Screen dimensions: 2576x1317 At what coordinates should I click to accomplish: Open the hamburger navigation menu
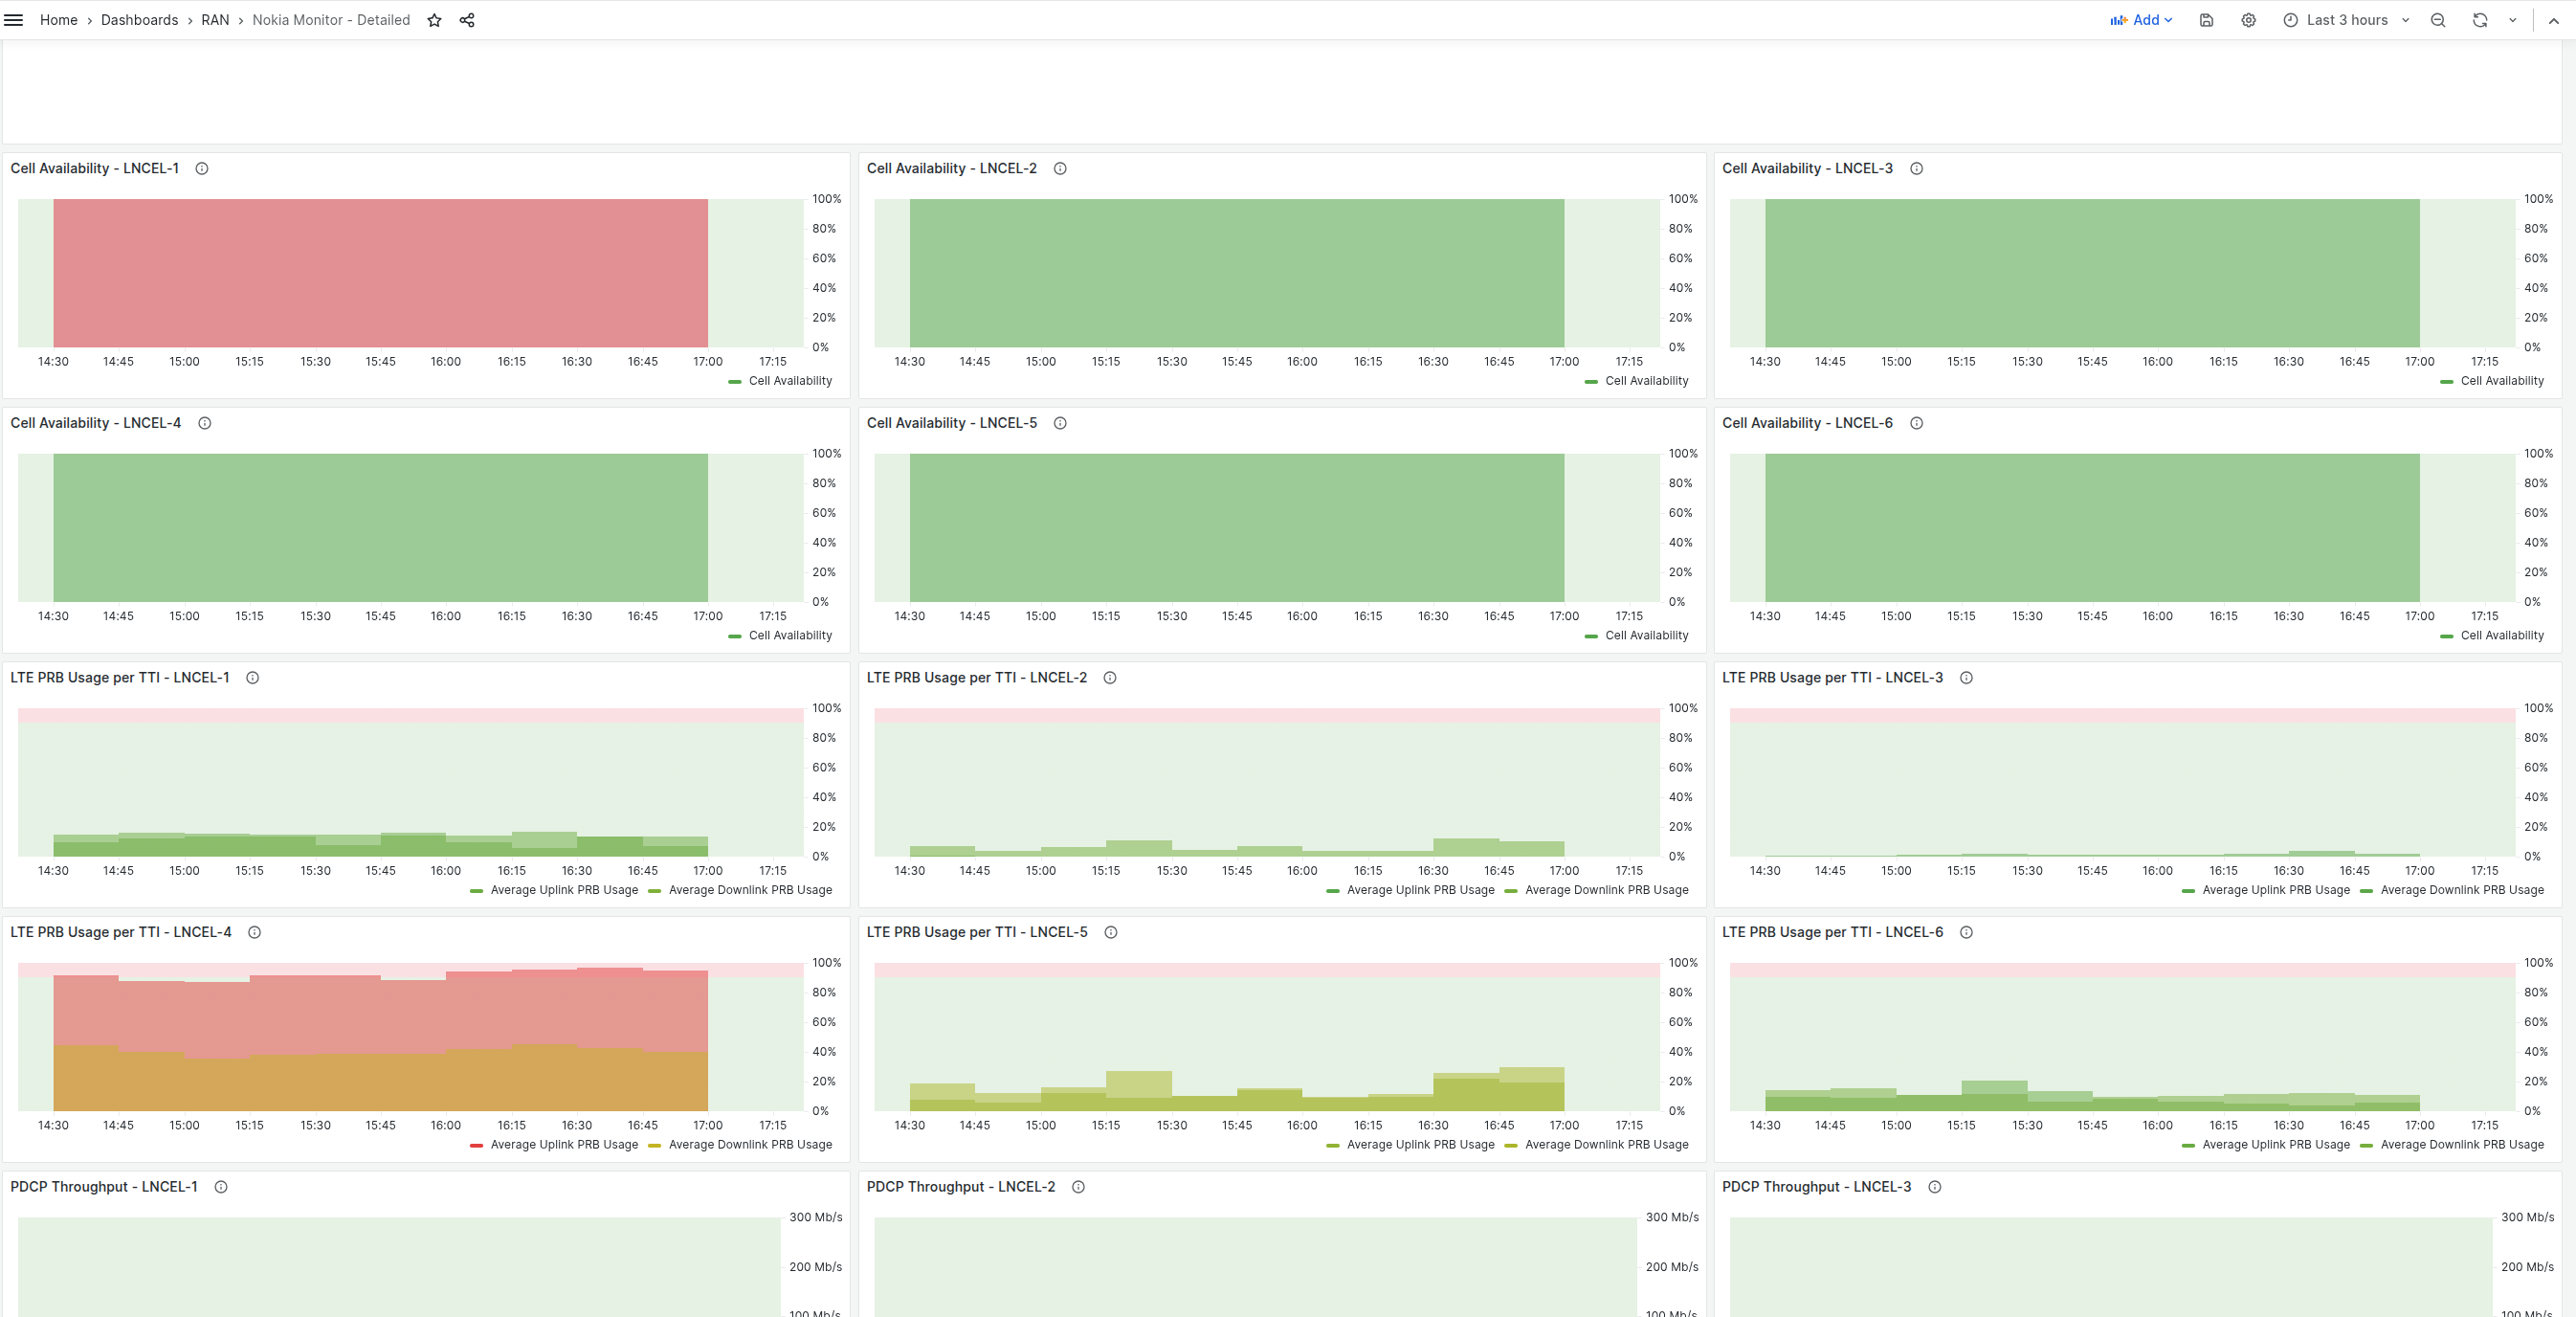tap(14, 20)
